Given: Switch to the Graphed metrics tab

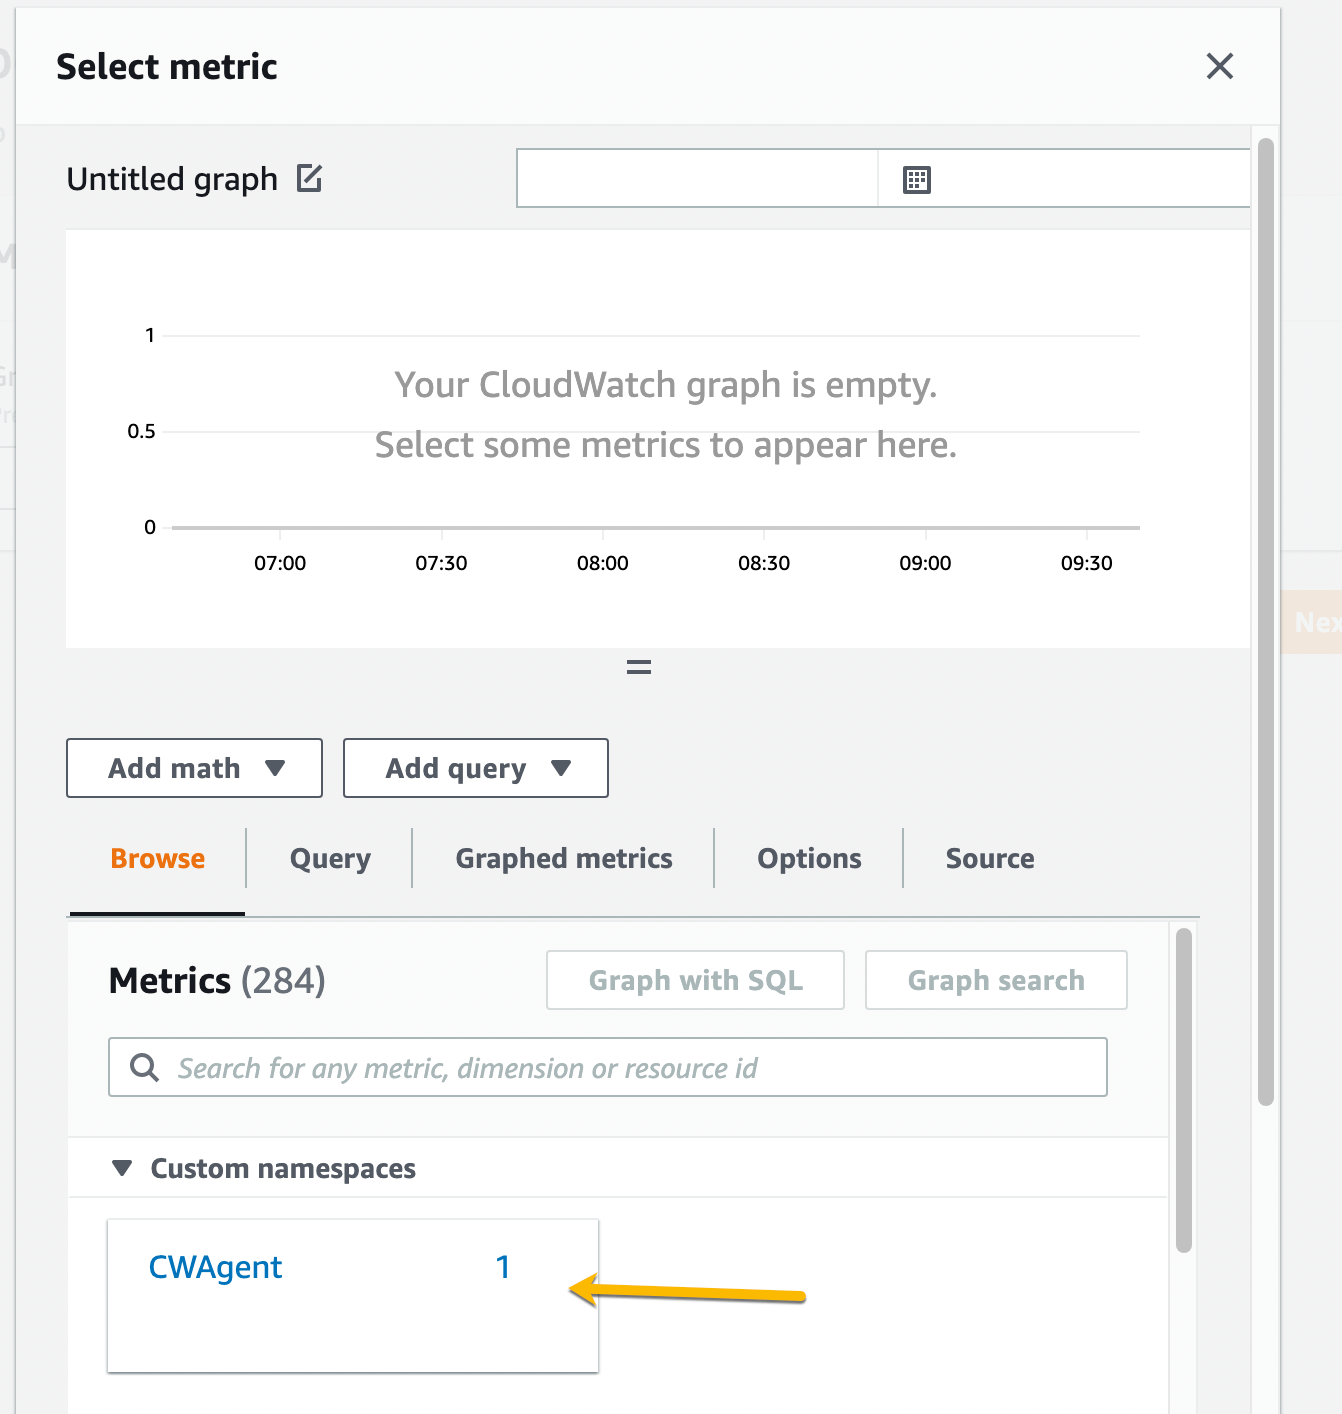Looking at the screenshot, I should (563, 858).
